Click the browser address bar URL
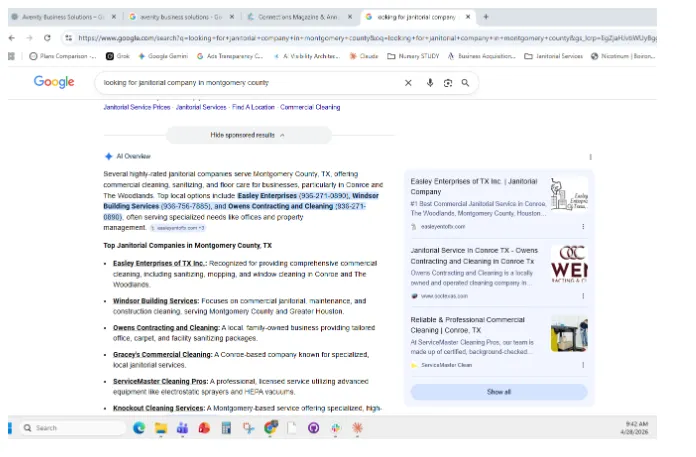 point(367,38)
